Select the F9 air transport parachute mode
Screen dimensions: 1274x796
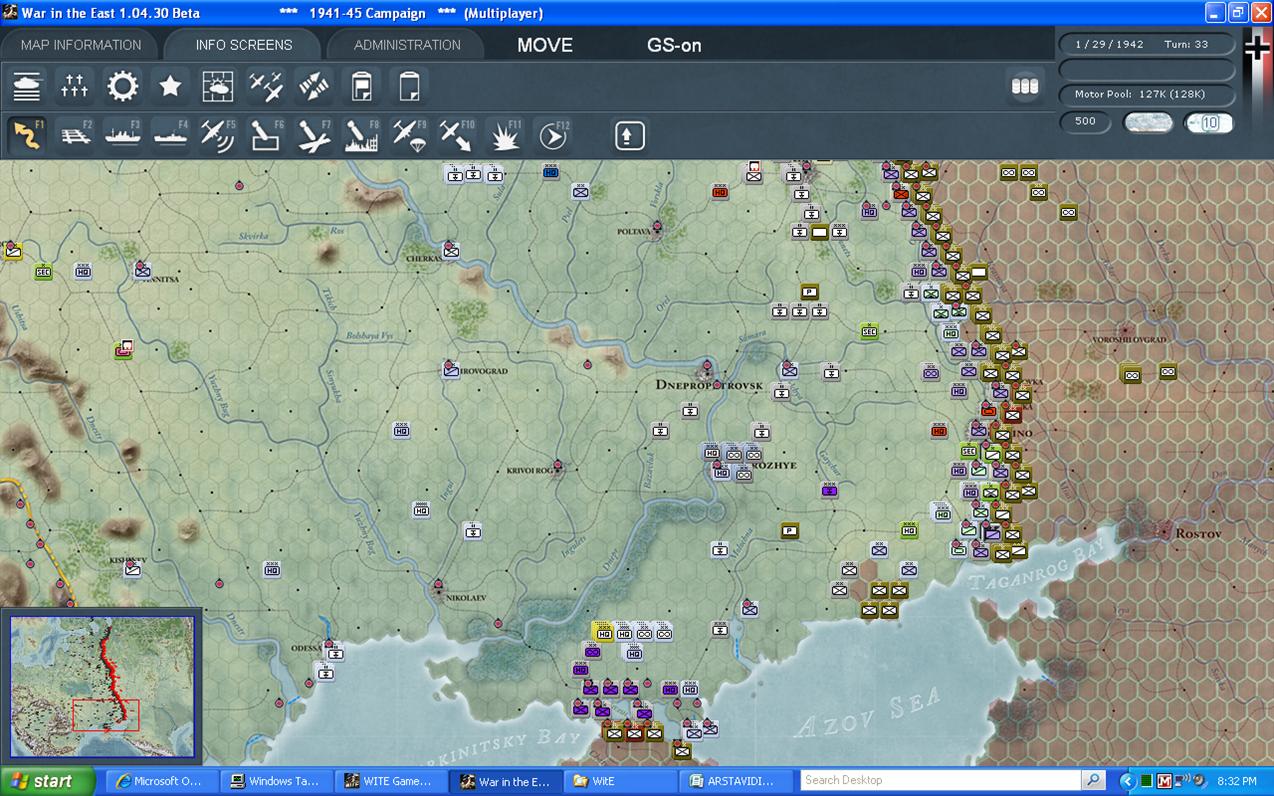click(x=409, y=135)
